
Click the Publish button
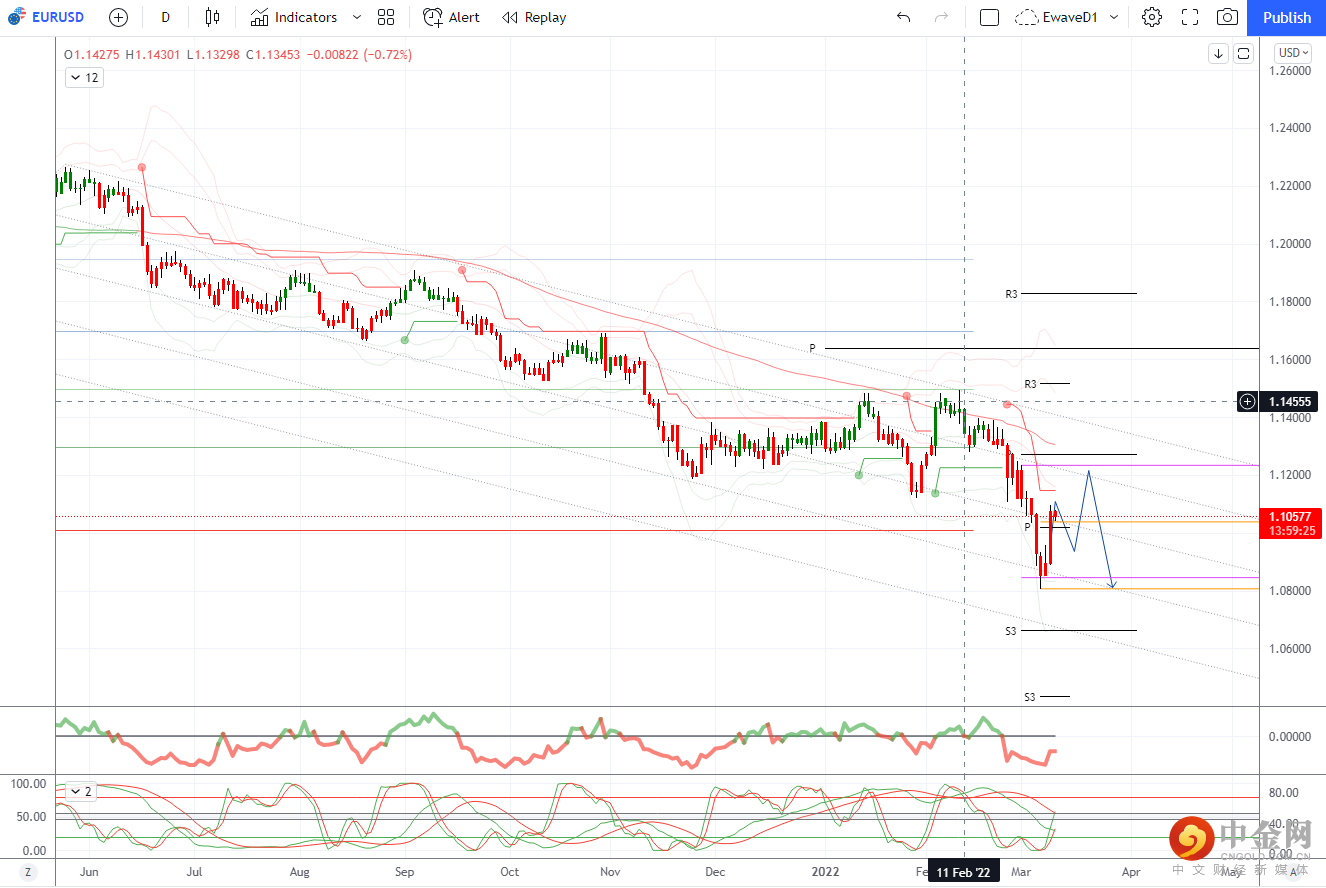point(1287,17)
